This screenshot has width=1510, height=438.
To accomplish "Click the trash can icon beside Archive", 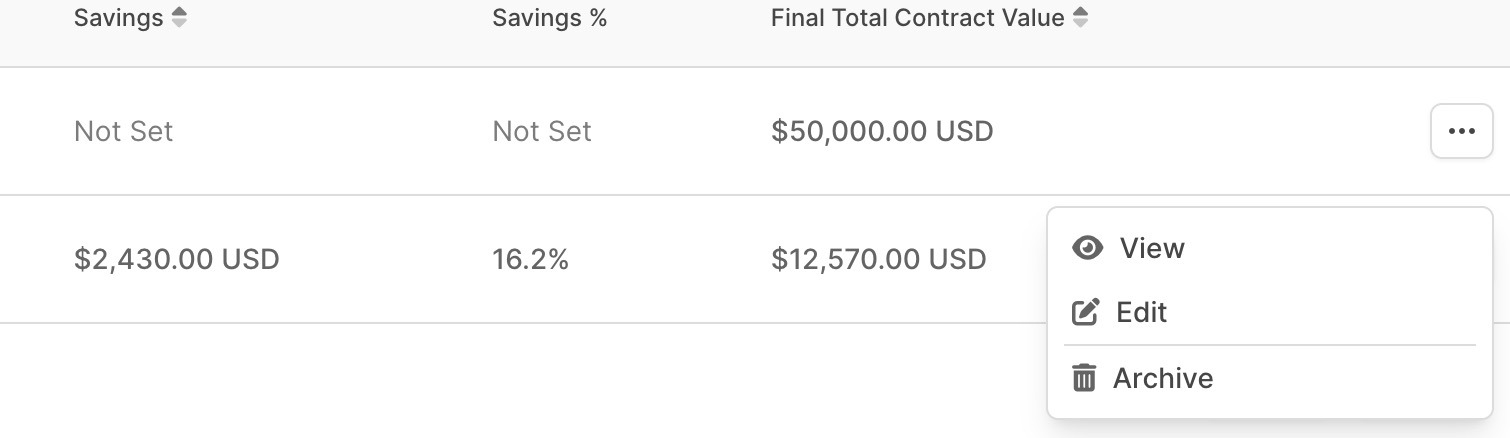I will pyautogui.click(x=1084, y=378).
